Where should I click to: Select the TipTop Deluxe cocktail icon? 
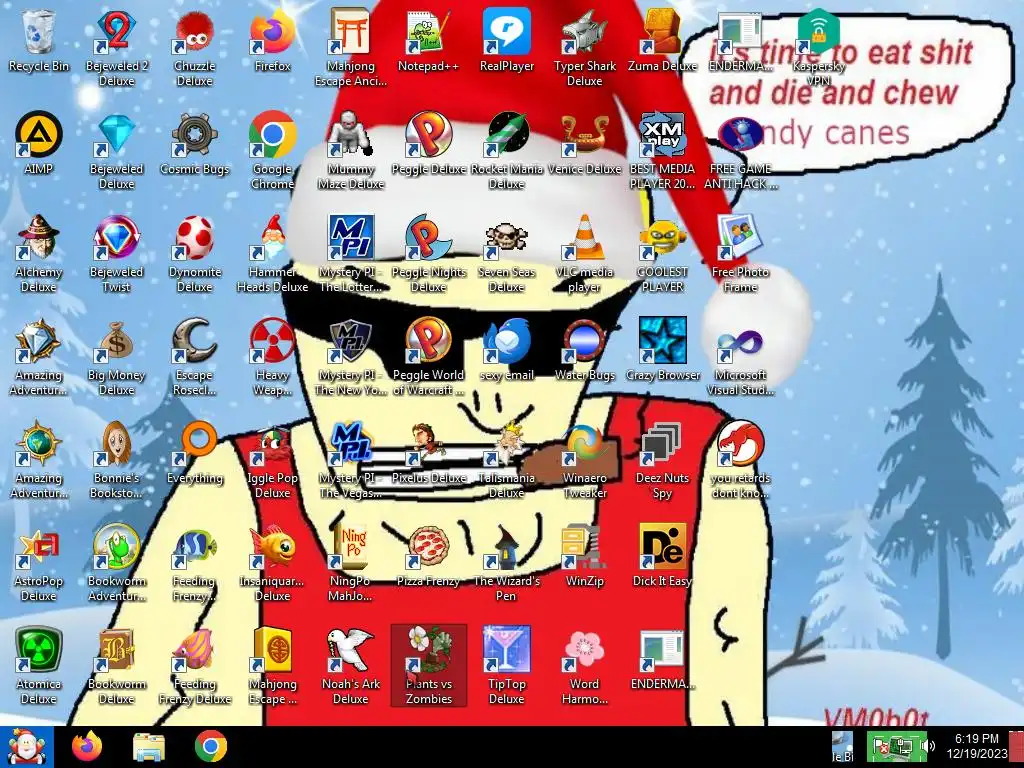coord(507,650)
